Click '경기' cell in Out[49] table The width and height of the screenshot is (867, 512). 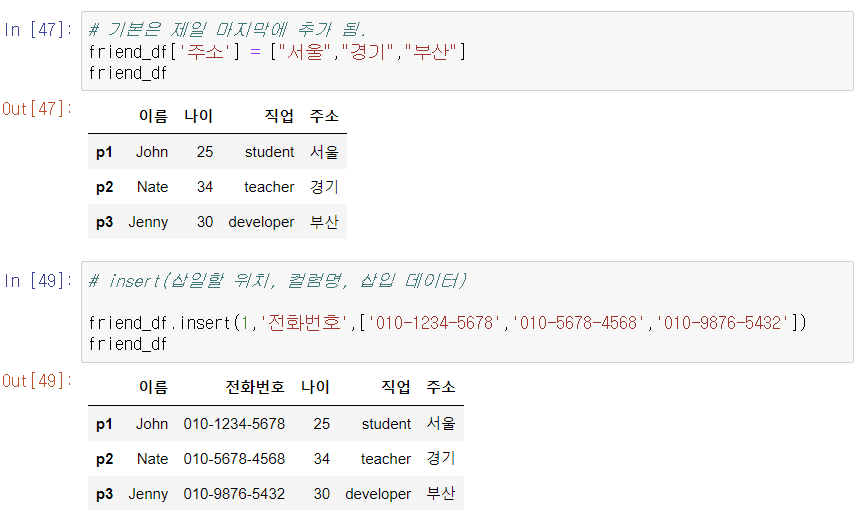point(441,458)
